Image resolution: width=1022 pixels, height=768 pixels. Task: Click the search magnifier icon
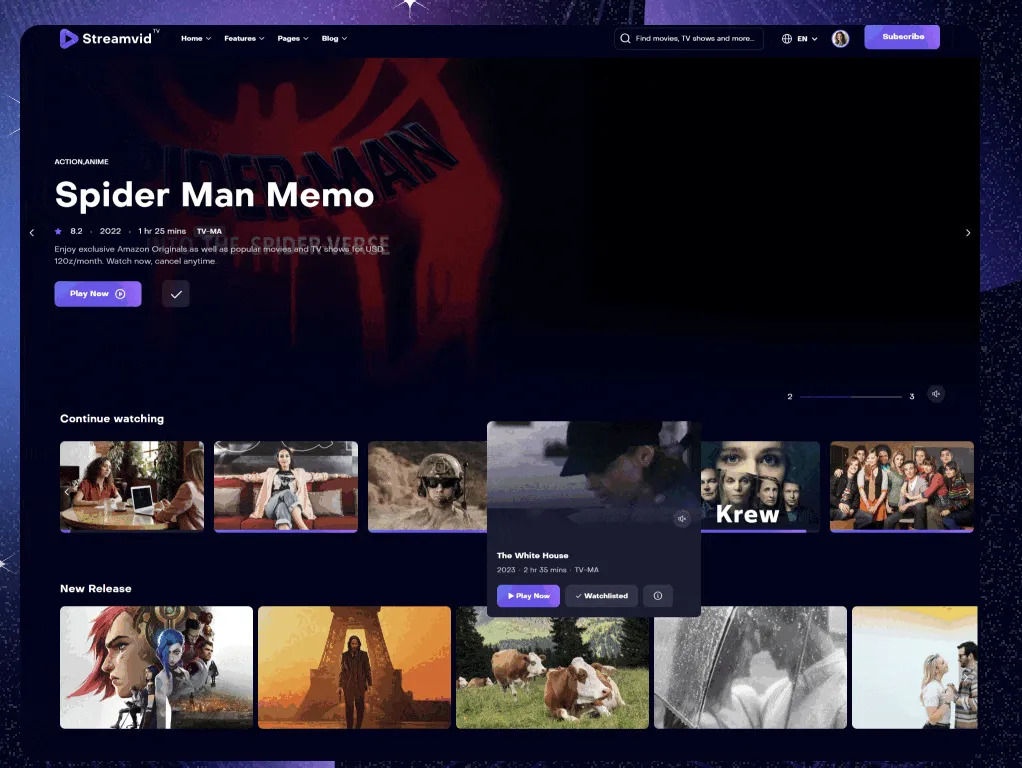625,38
